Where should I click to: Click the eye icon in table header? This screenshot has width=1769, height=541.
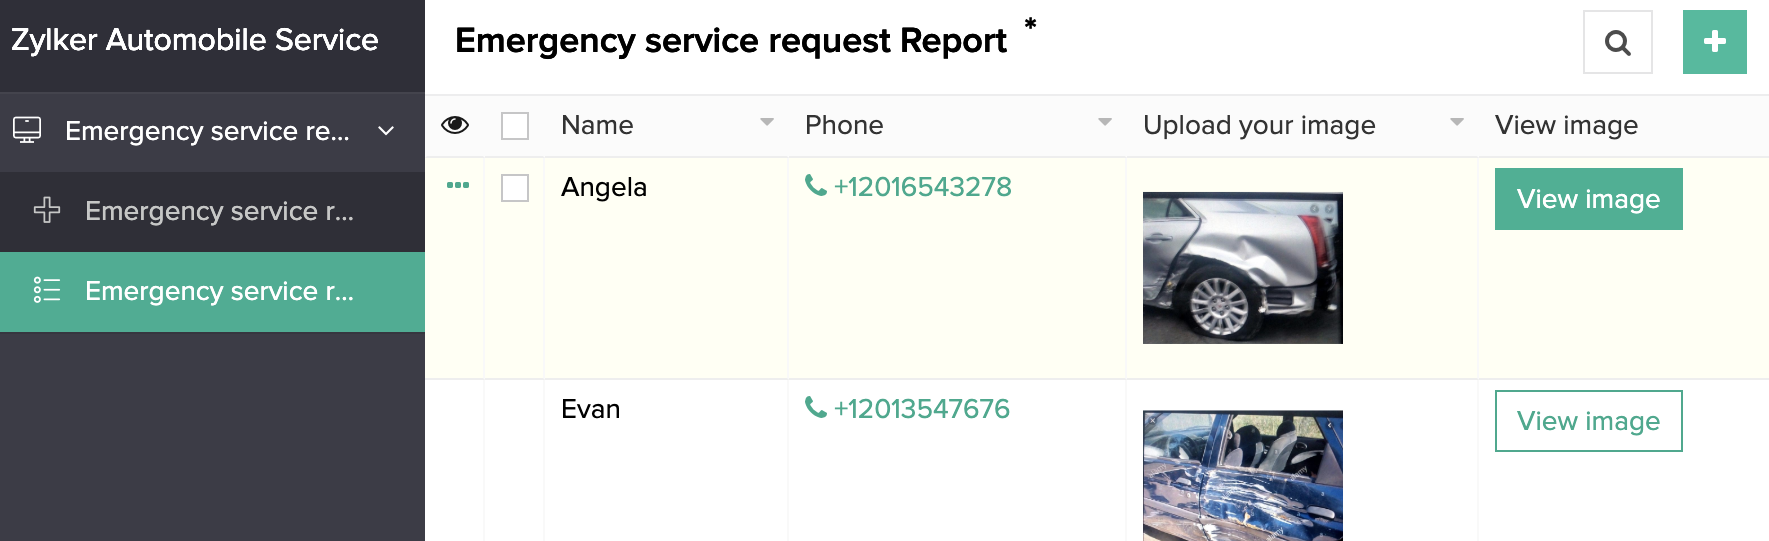pyautogui.click(x=455, y=125)
